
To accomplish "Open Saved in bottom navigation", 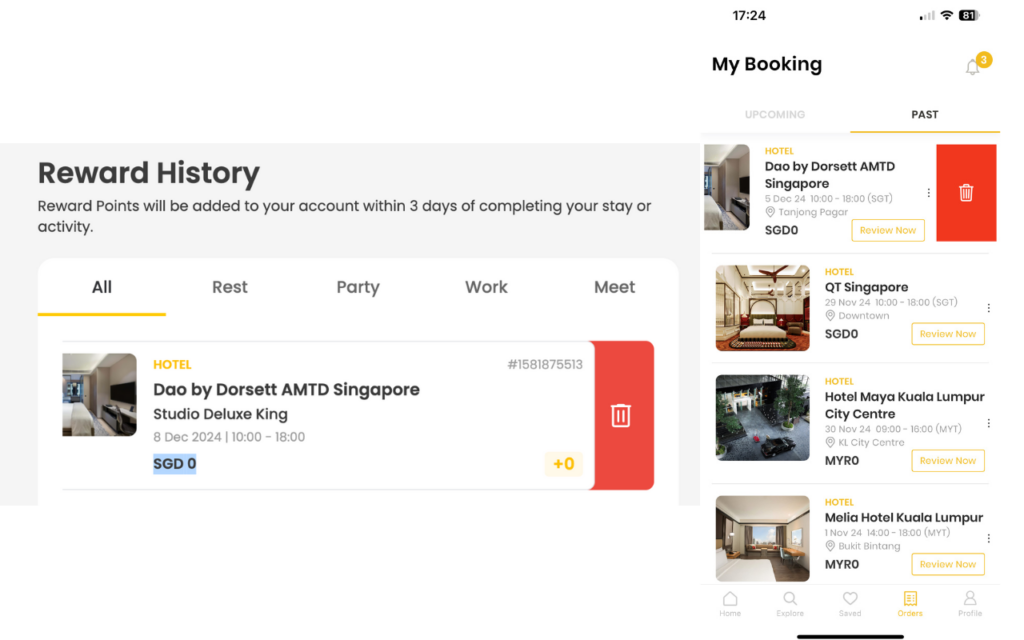I will tap(850, 604).
